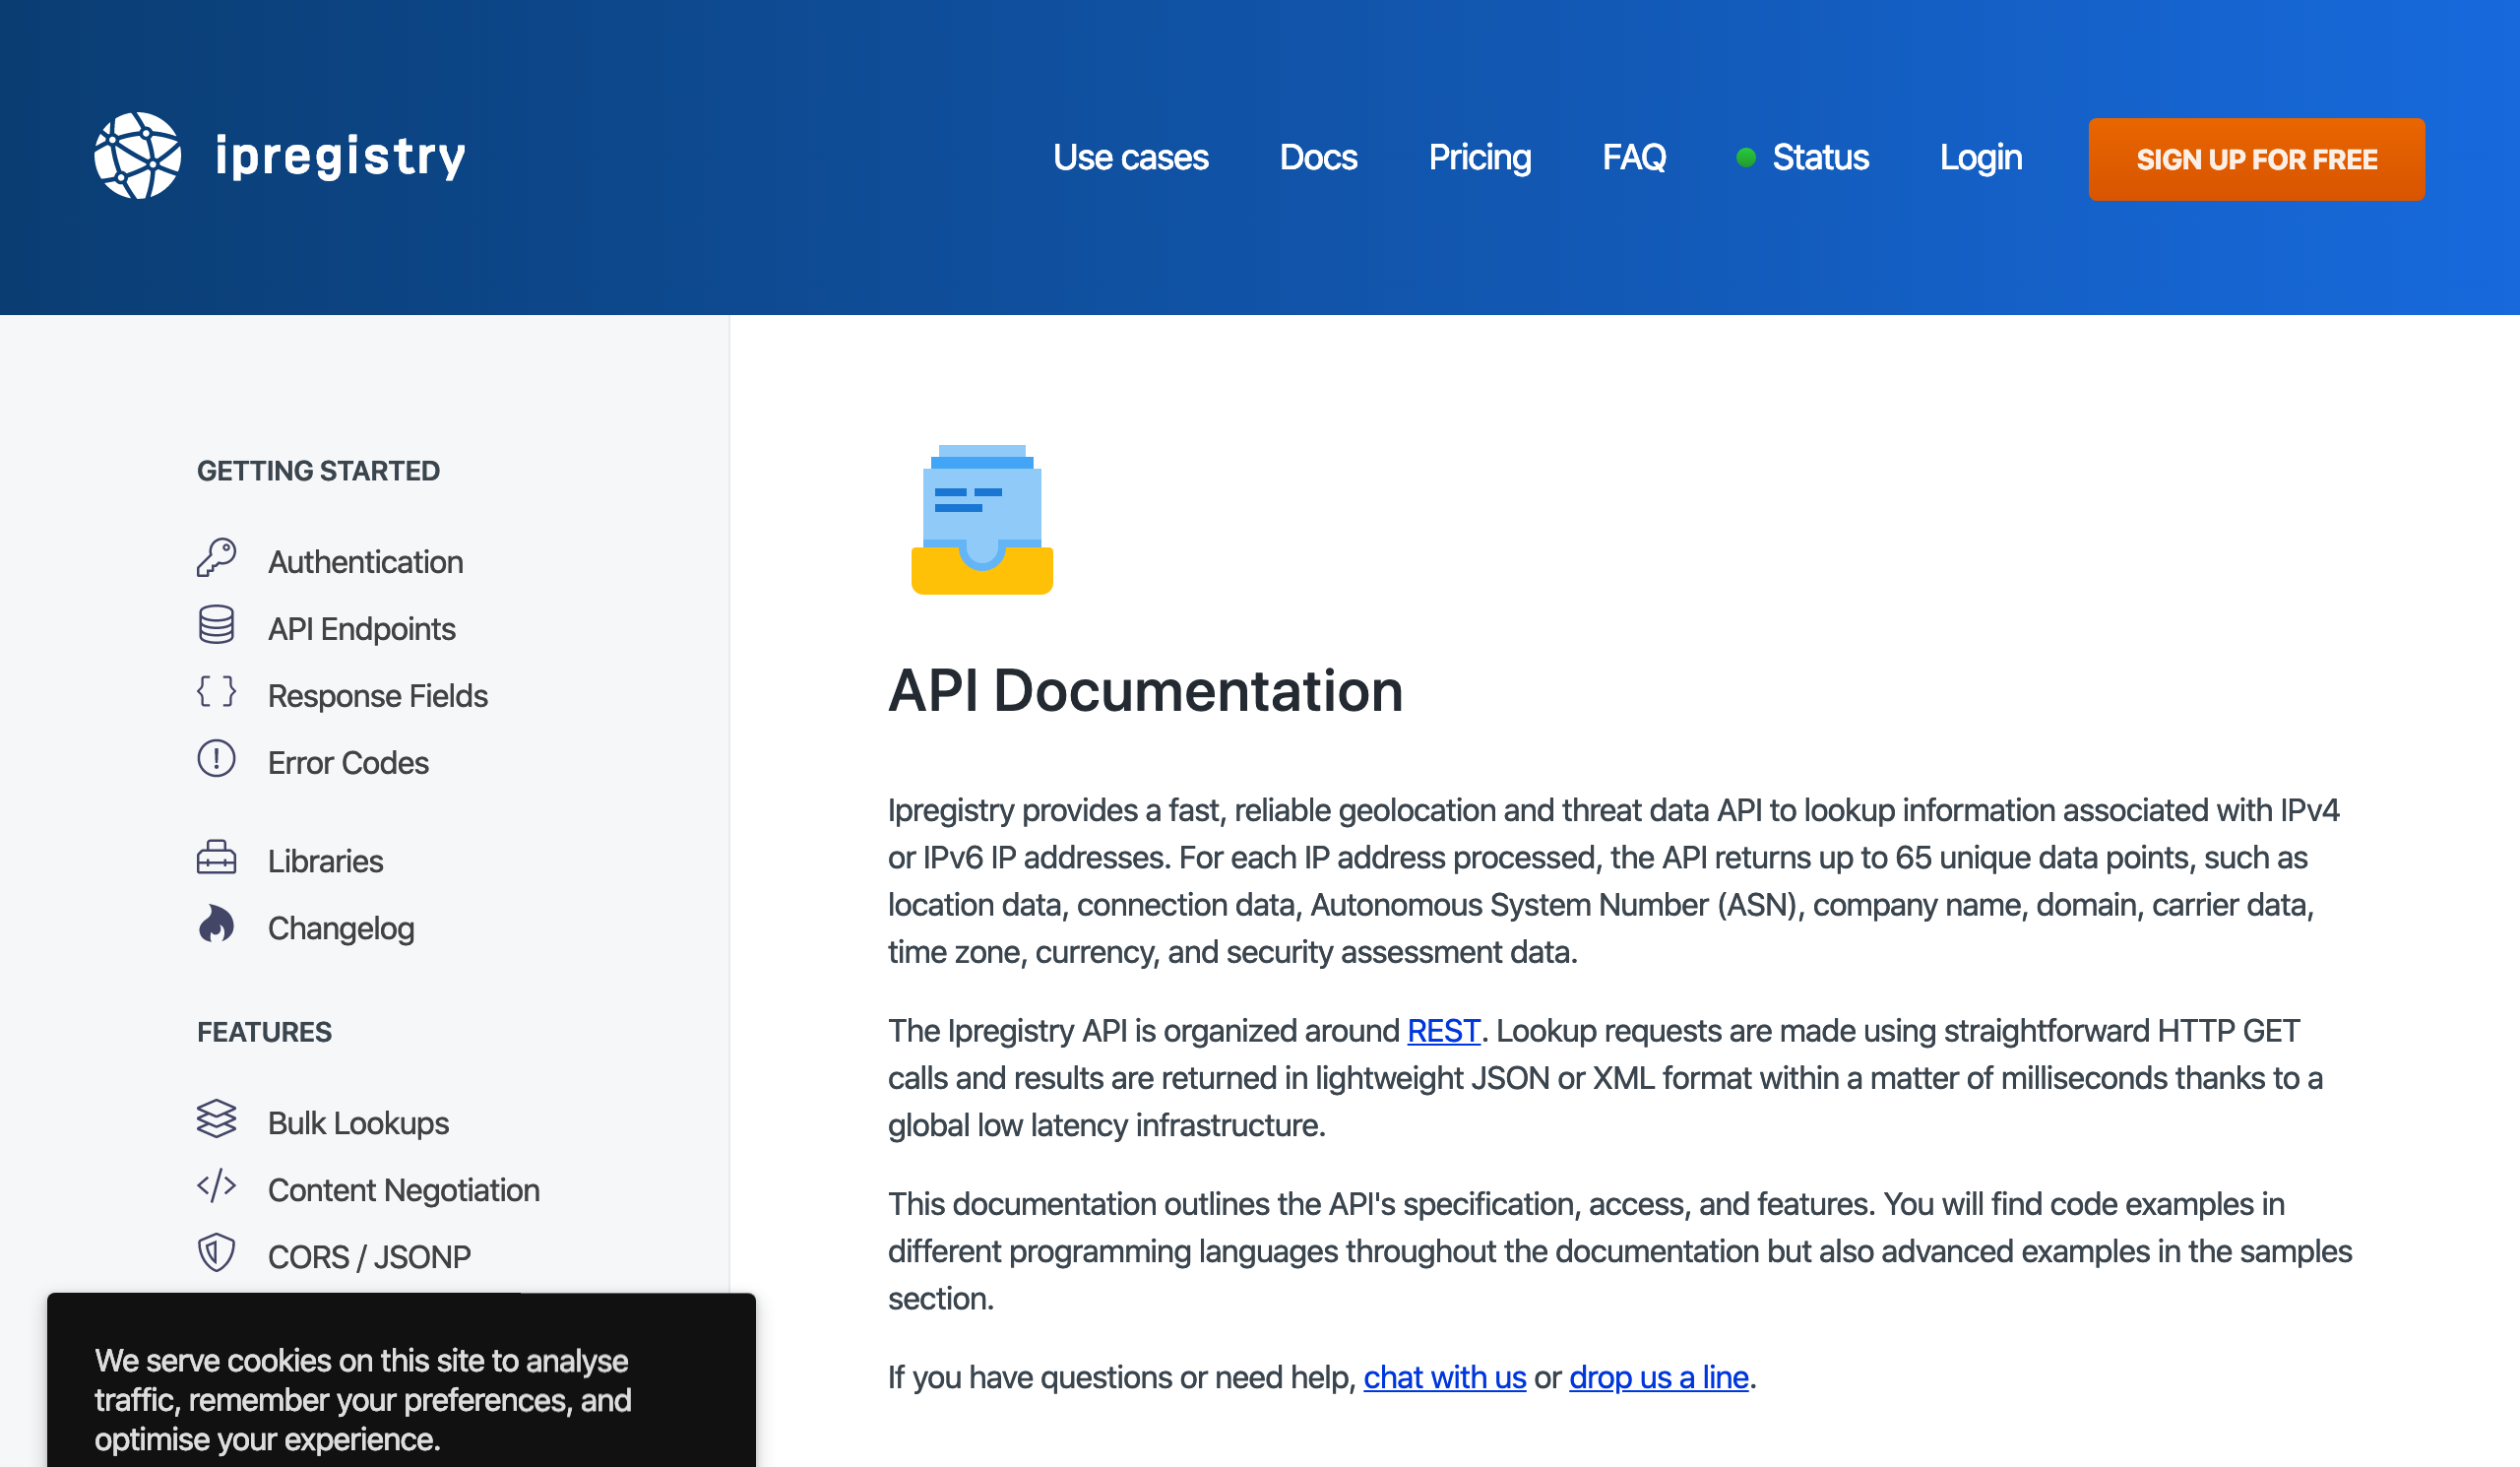Open the FAQ navigation link
The width and height of the screenshot is (2520, 1467).
click(1634, 158)
